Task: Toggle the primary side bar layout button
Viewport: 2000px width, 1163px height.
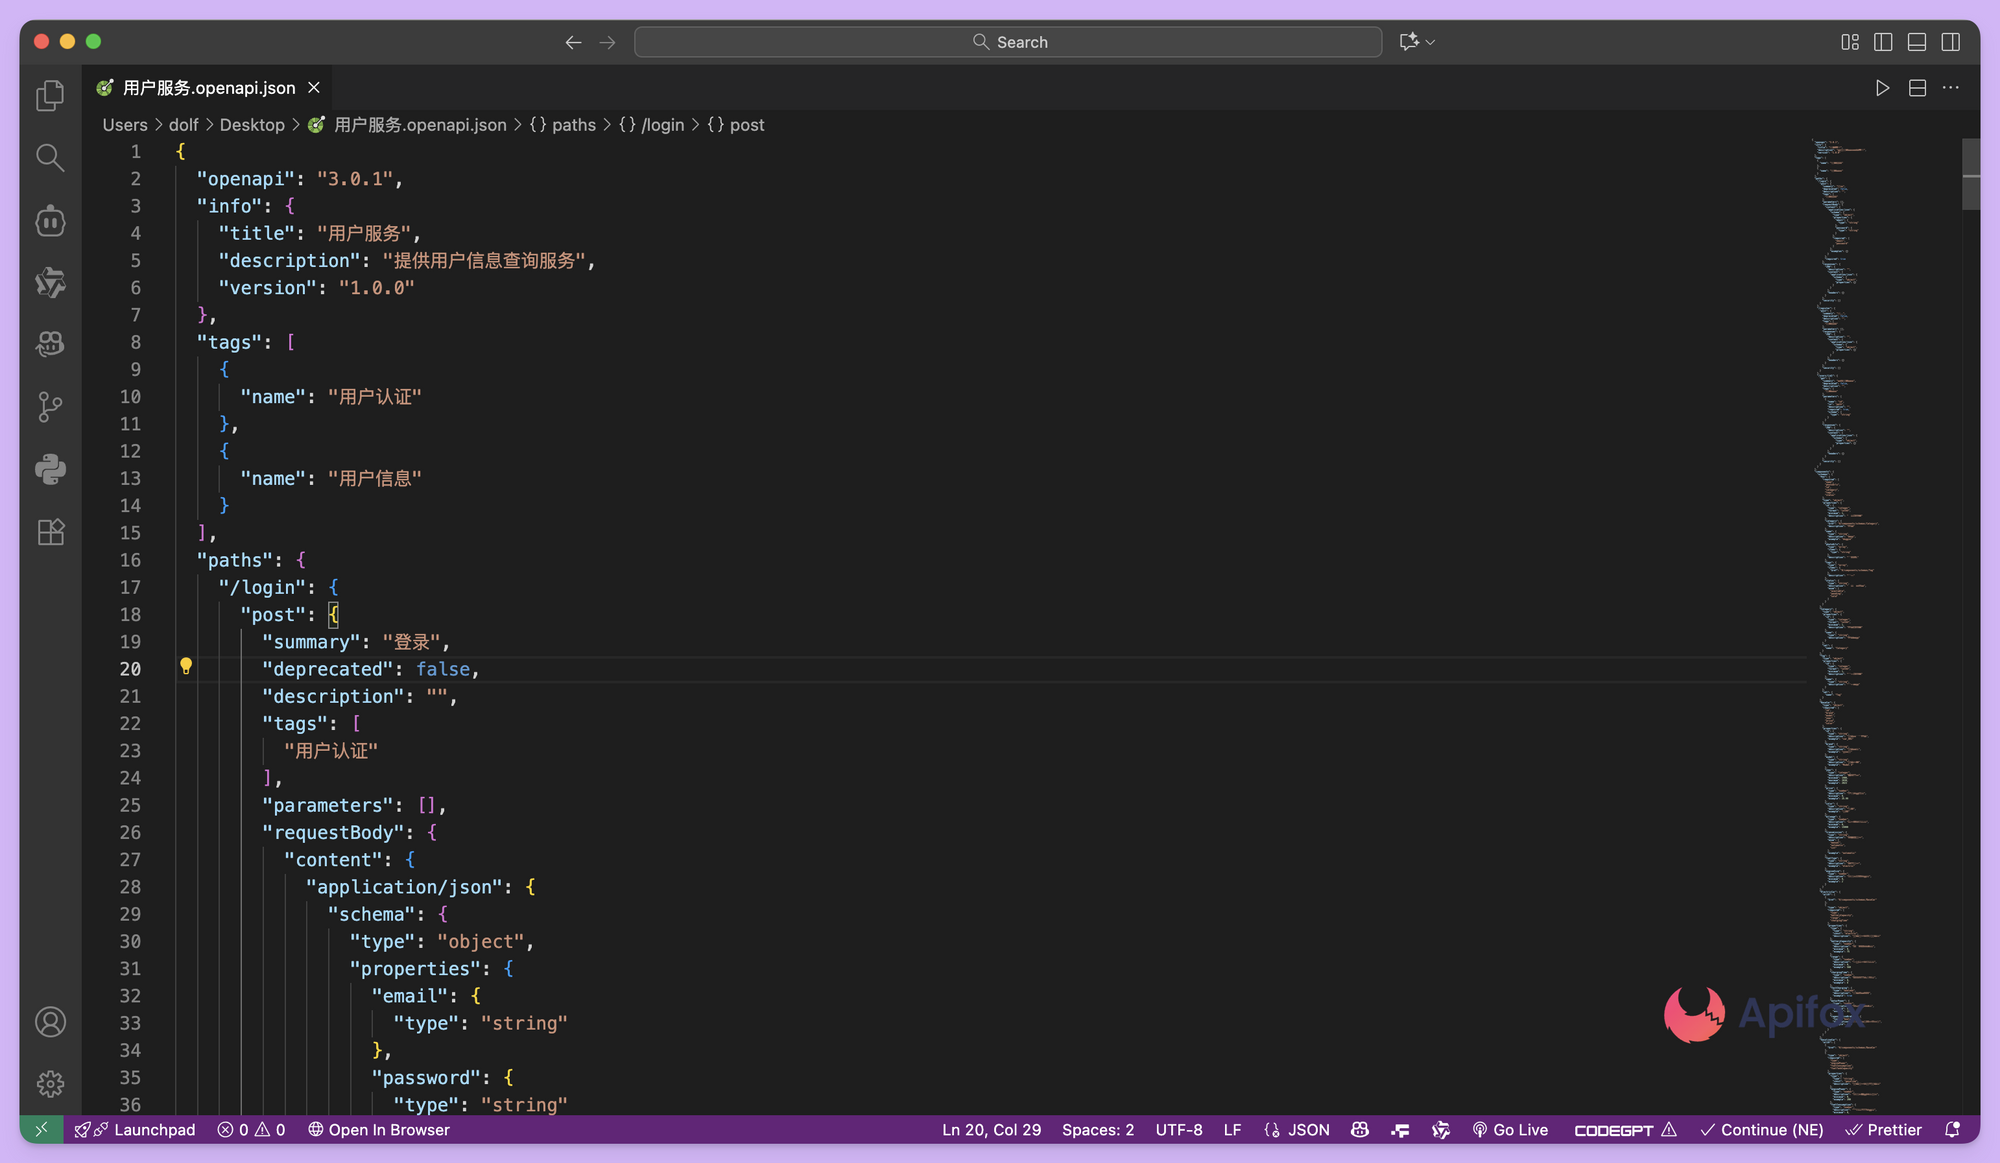Action: click(x=1883, y=42)
